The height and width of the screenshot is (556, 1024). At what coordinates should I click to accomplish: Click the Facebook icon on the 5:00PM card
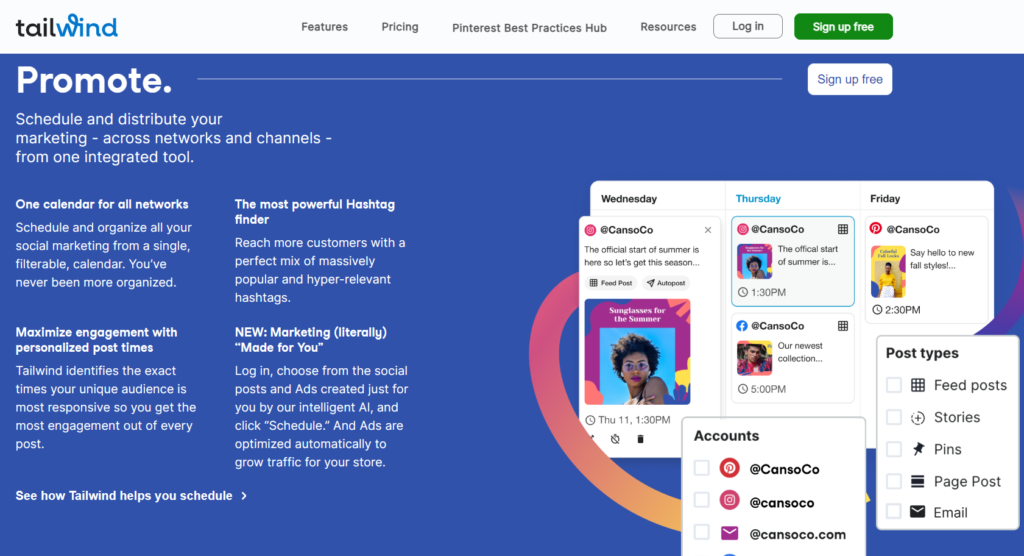[x=742, y=326]
